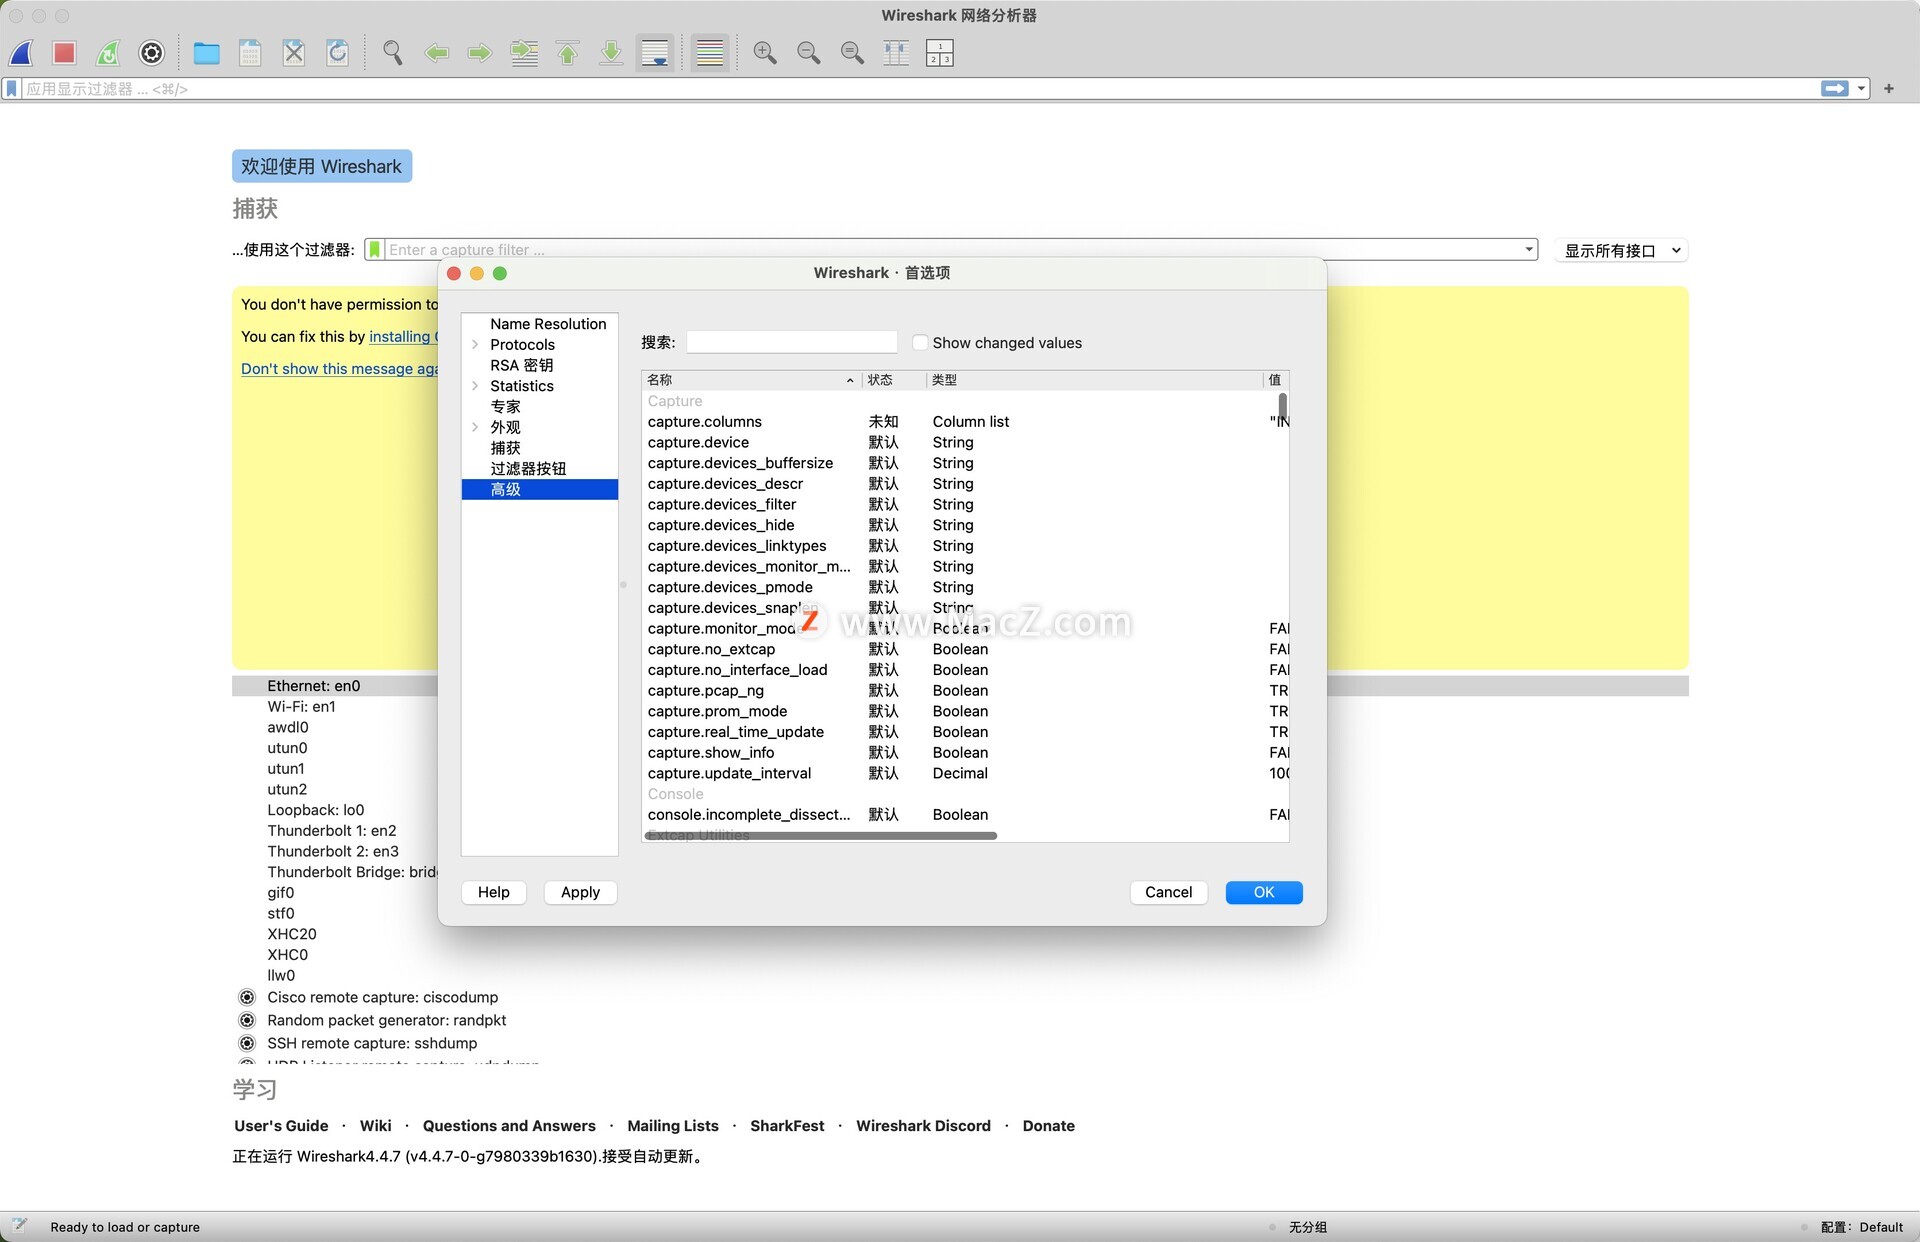1920x1242 pixels.
Task: Expand Statistics tree item
Action: [x=475, y=386]
